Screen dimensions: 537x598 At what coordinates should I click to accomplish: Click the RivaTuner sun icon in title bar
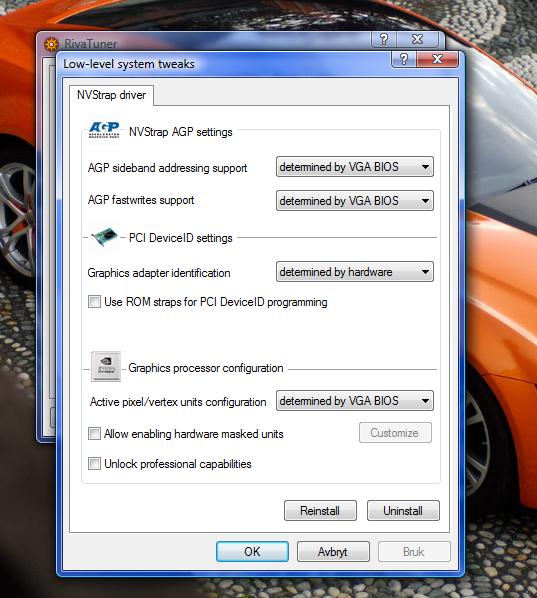pos(51,45)
